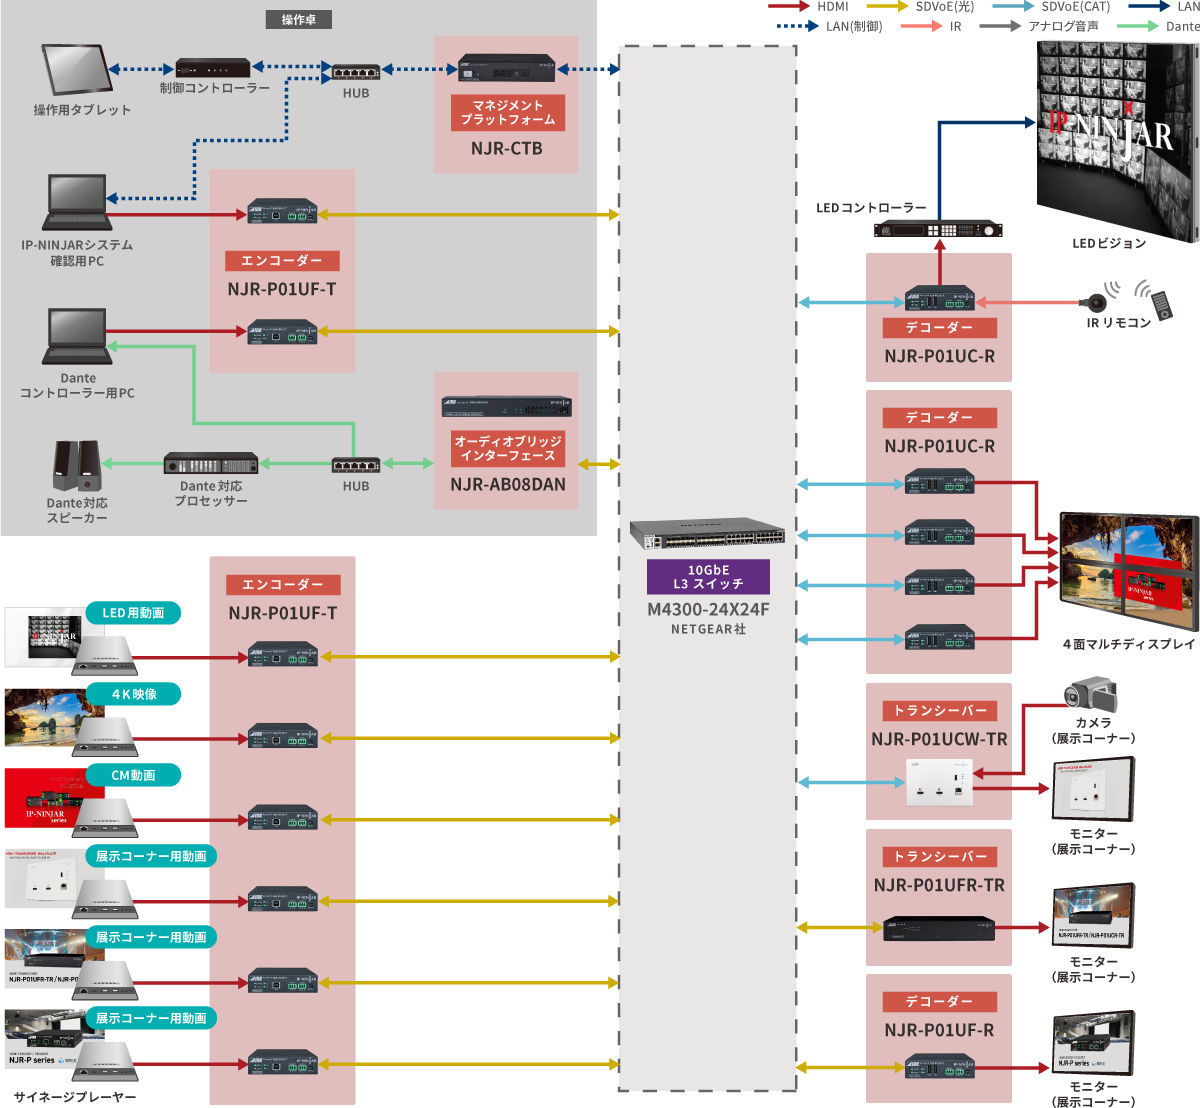
Task: Select the teal 4K映像 tag
Action: [133, 694]
